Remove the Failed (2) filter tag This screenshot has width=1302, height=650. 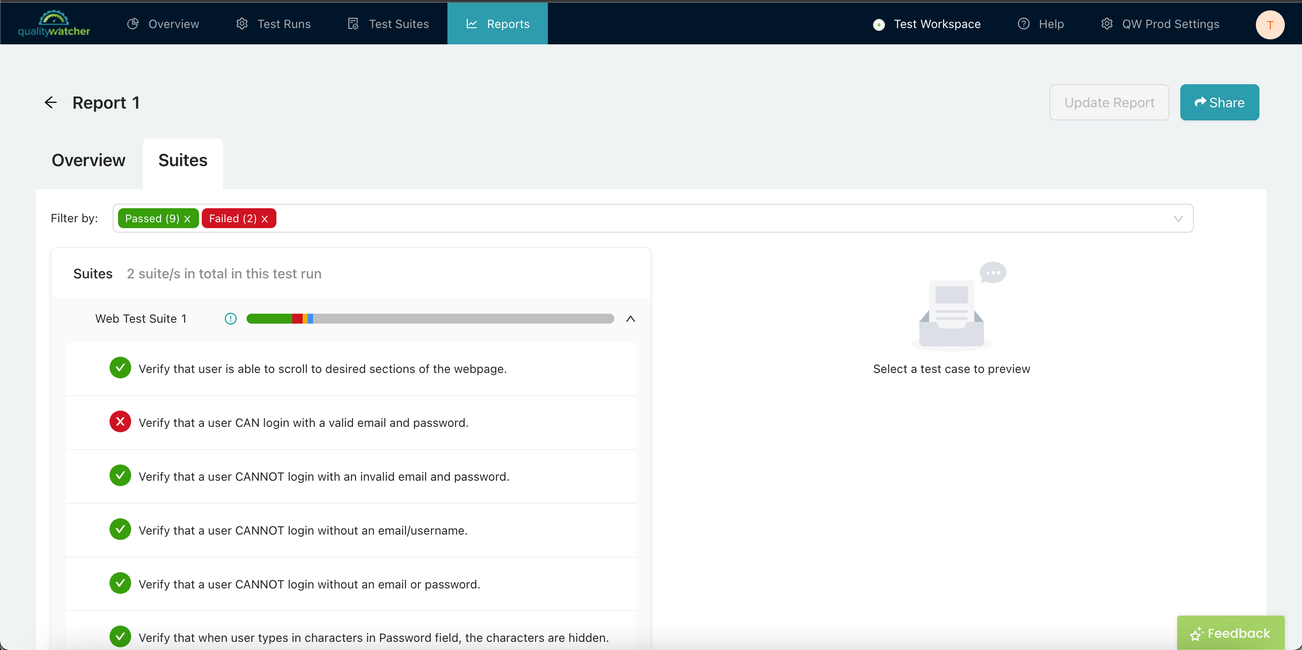pyautogui.click(x=265, y=219)
